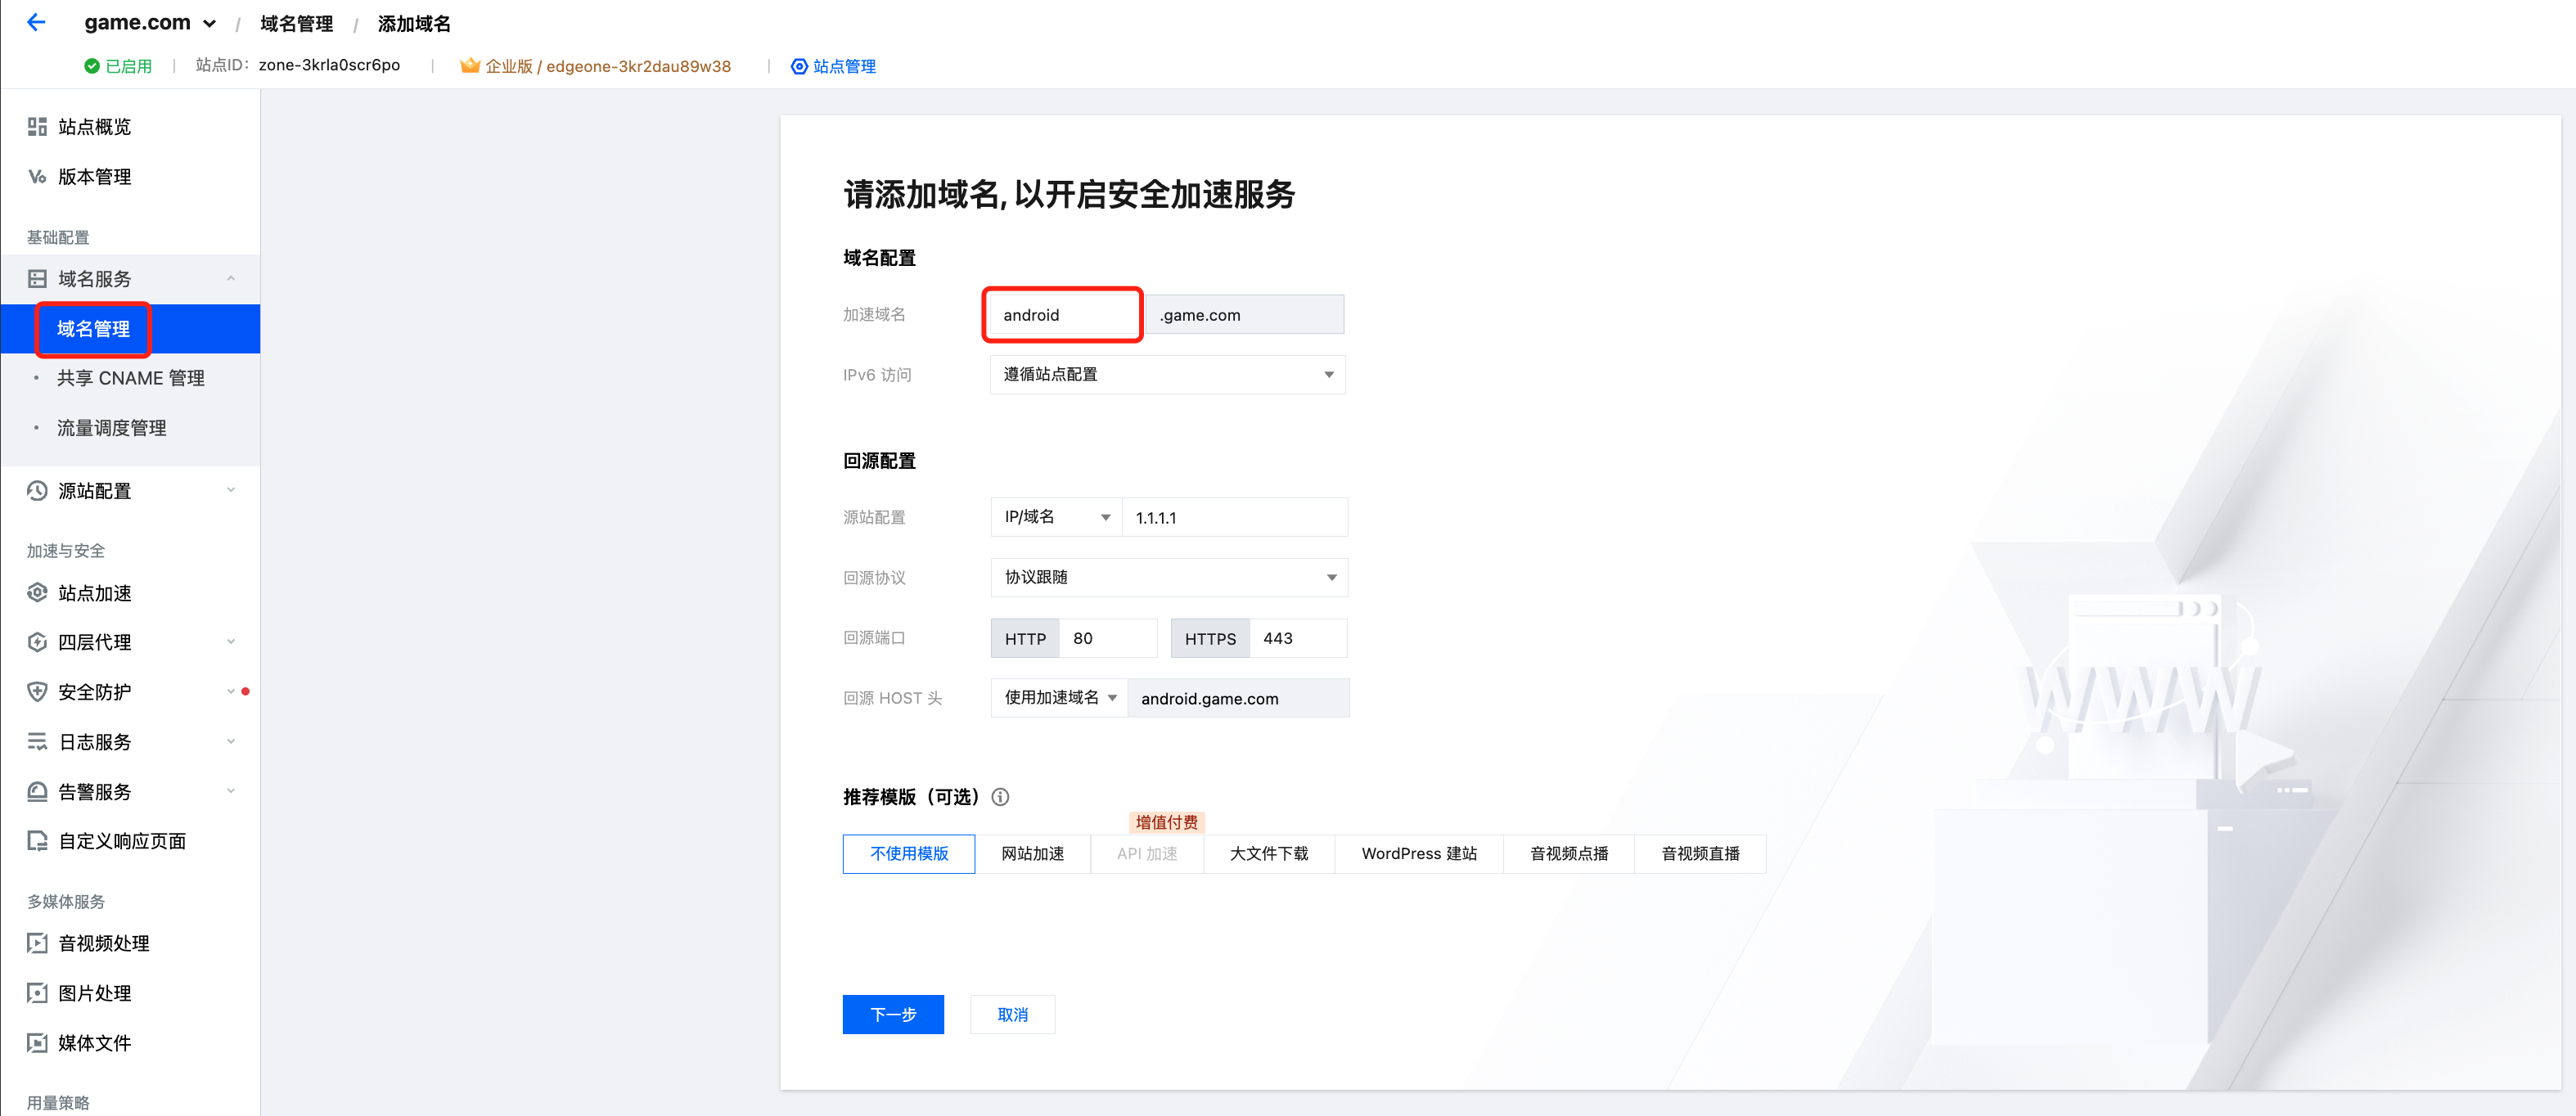The width and height of the screenshot is (2576, 1116).
Task: Select the 不使用模版 template option
Action: (908, 854)
